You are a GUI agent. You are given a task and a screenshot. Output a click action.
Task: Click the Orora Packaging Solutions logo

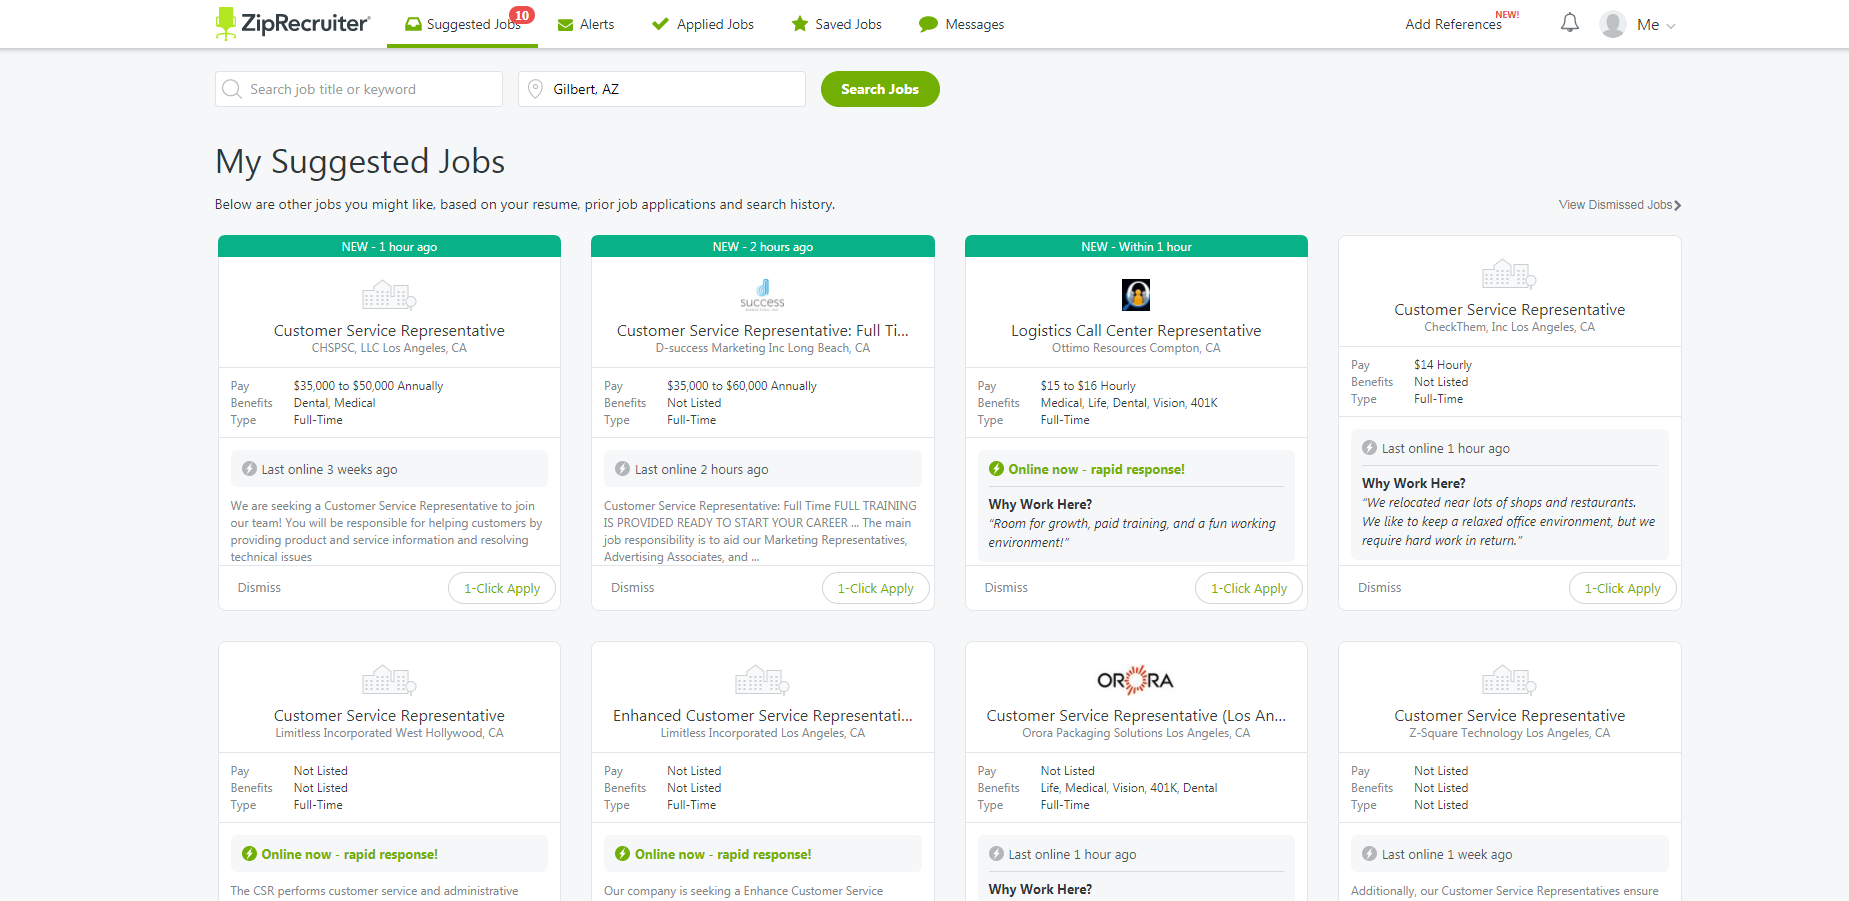[1135, 680]
